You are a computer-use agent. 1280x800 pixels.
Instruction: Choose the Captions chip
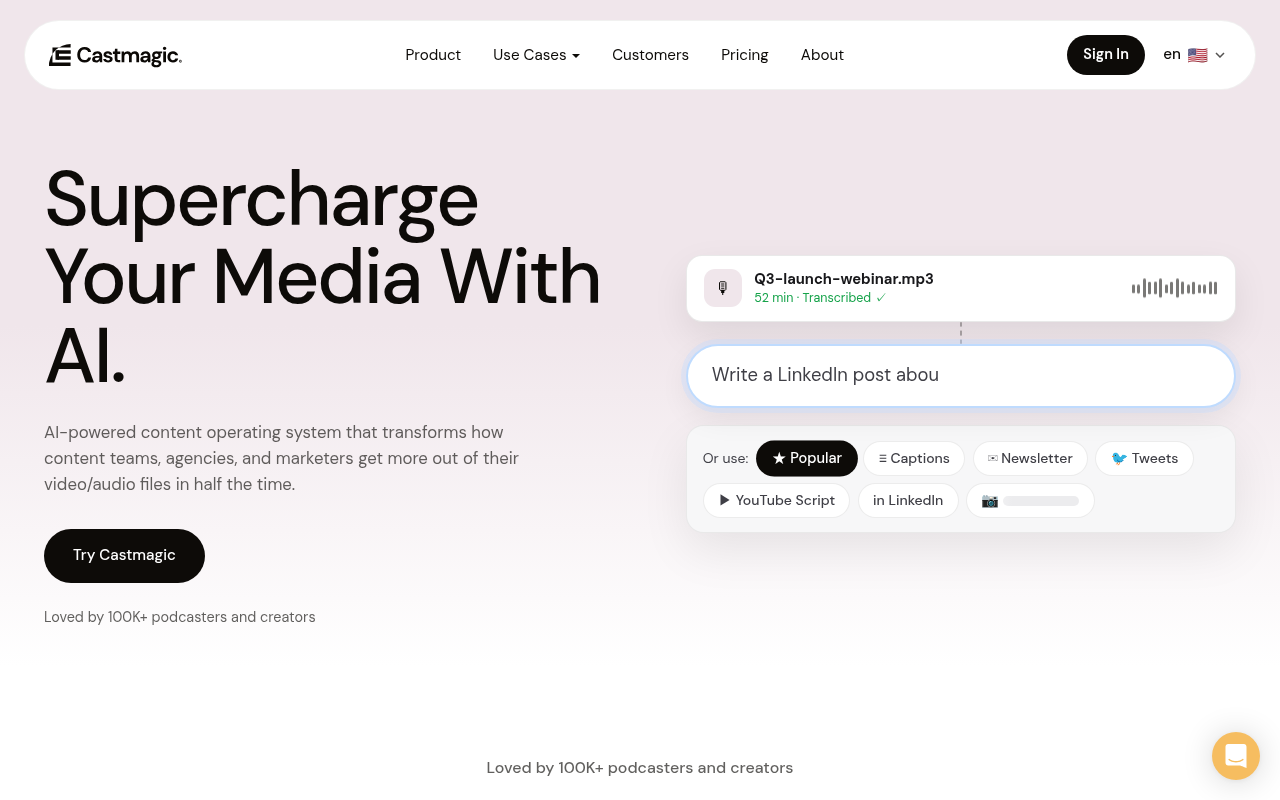tap(914, 458)
